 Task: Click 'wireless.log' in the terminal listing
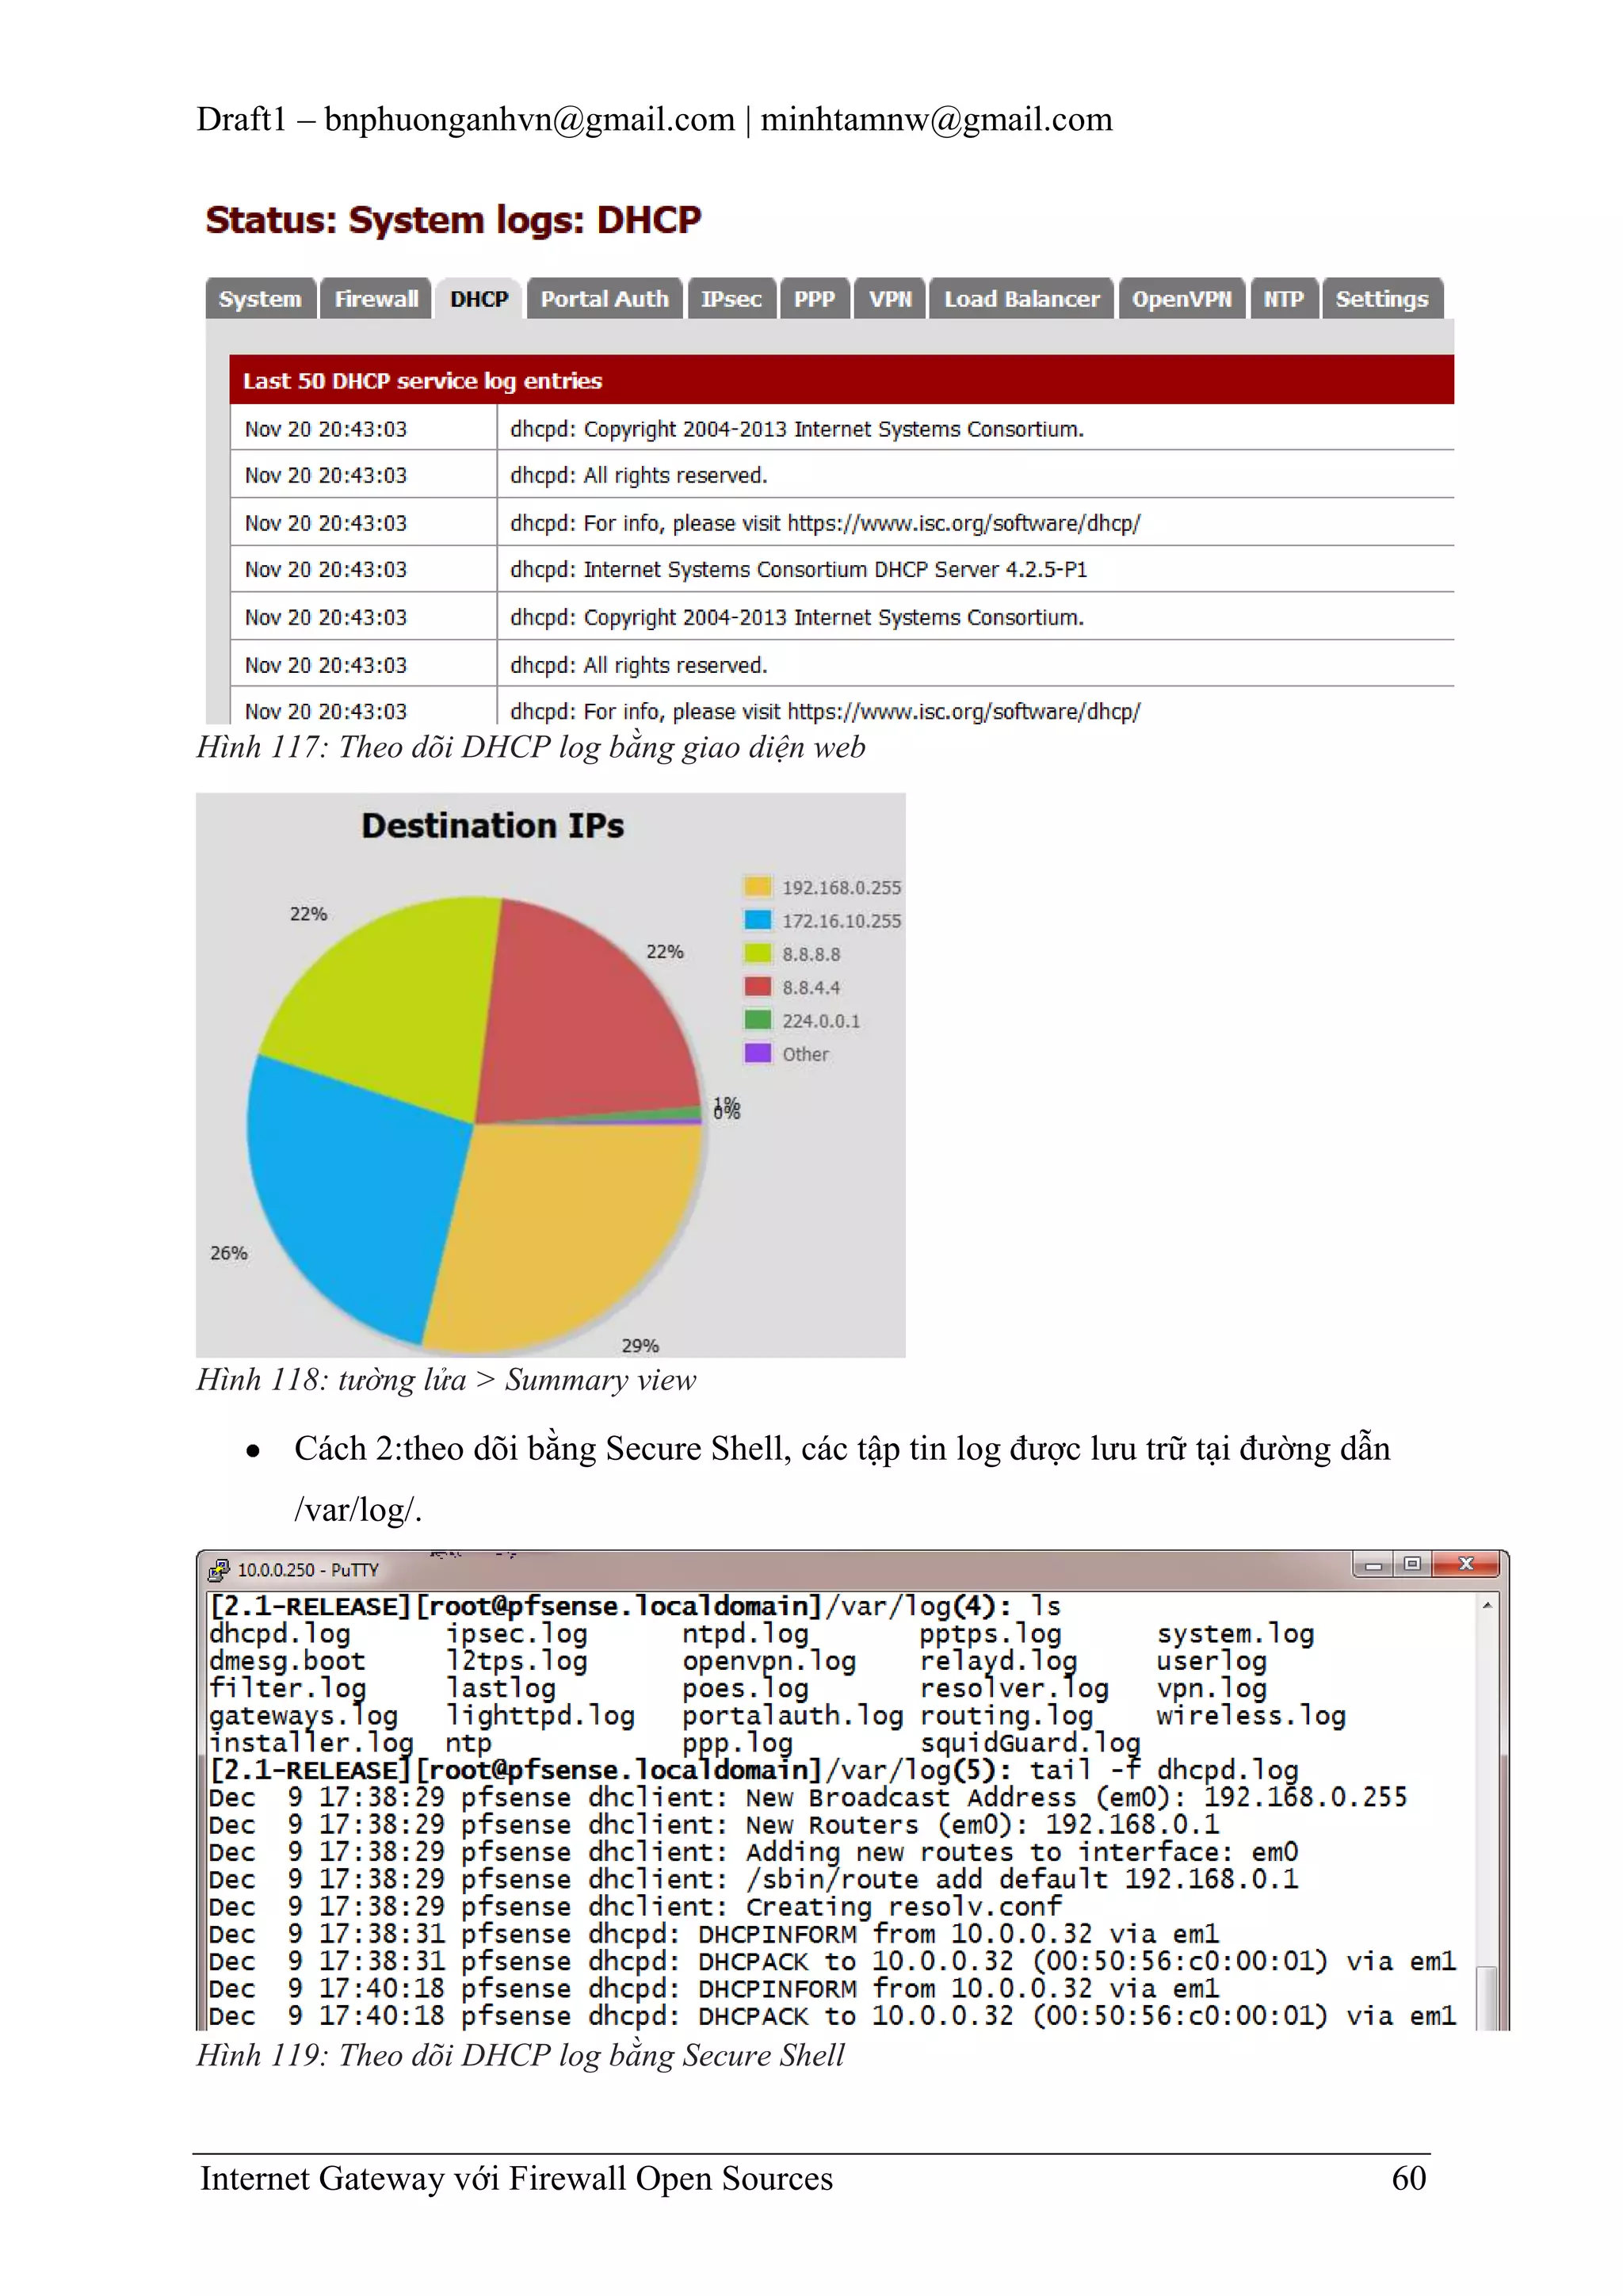coord(1251,1716)
